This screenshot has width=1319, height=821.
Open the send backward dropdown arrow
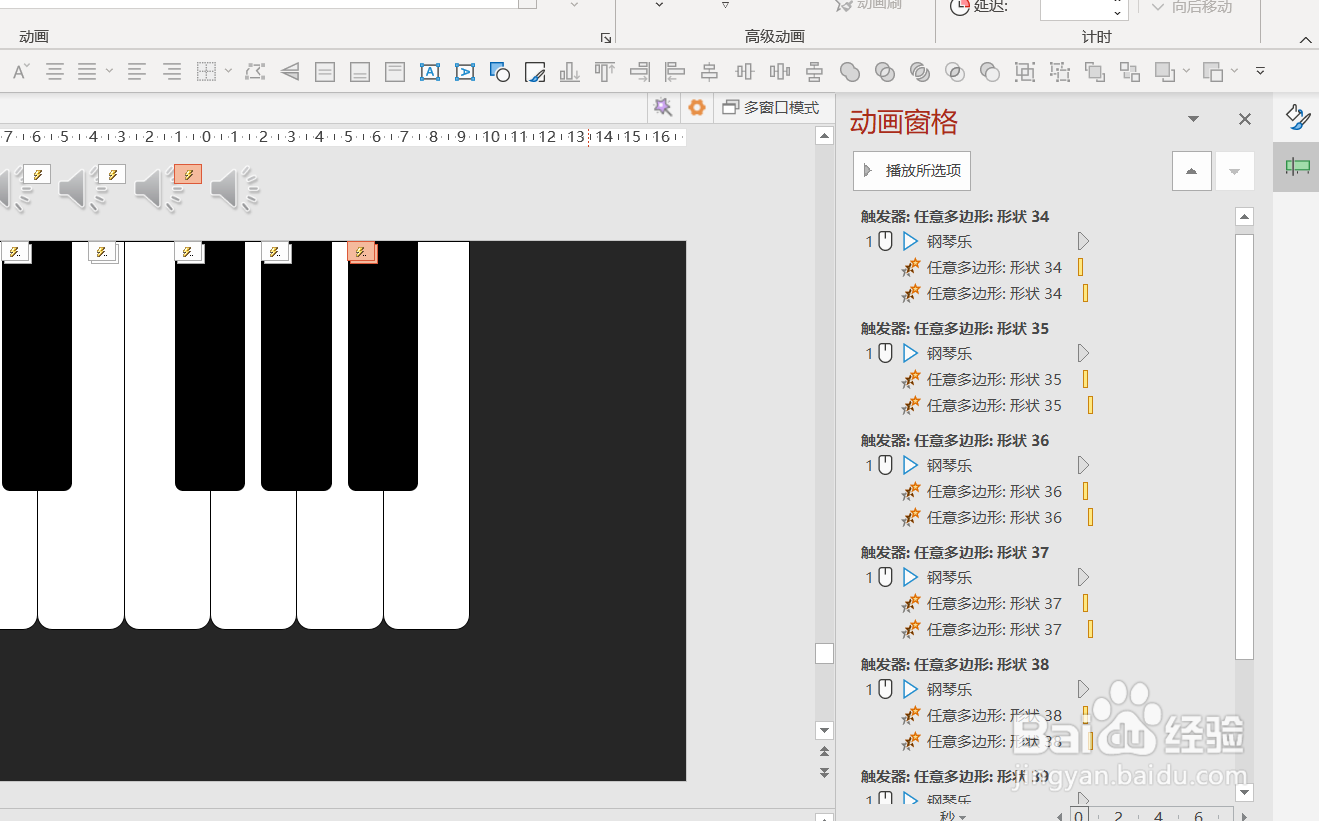(1234, 72)
